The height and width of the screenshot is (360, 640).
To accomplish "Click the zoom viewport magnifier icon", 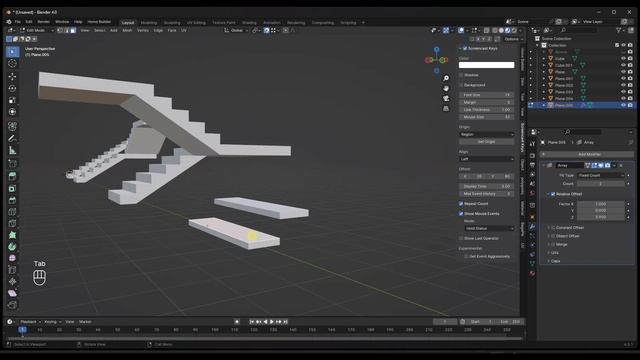I will [446, 78].
